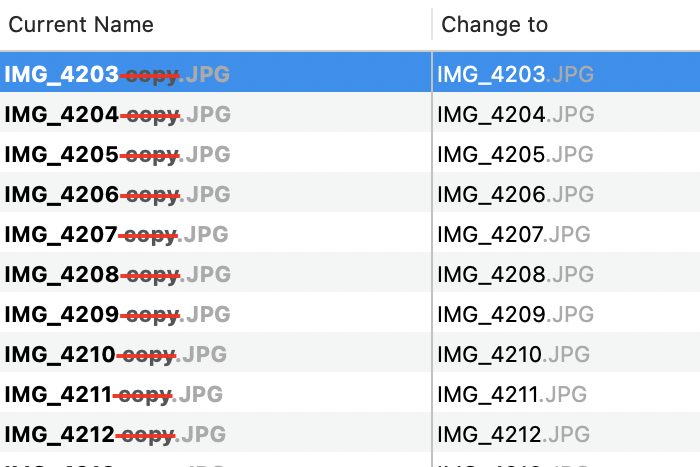Click new name IMG_4204.JPG in Change to
700x467 pixels.
tap(516, 115)
